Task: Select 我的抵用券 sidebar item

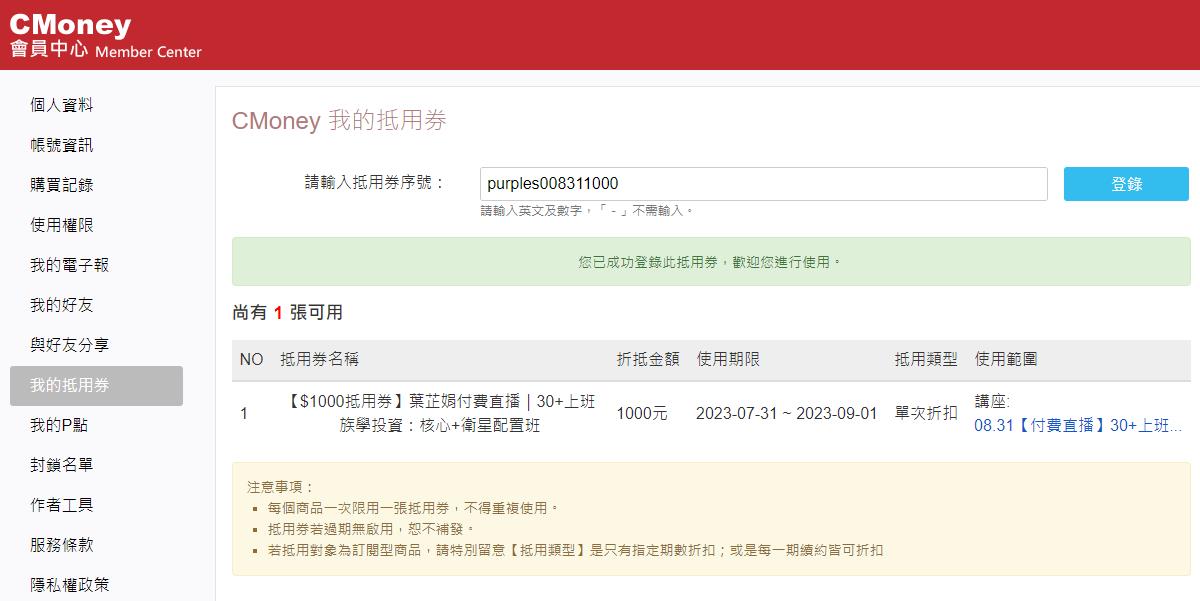Action: 96,386
